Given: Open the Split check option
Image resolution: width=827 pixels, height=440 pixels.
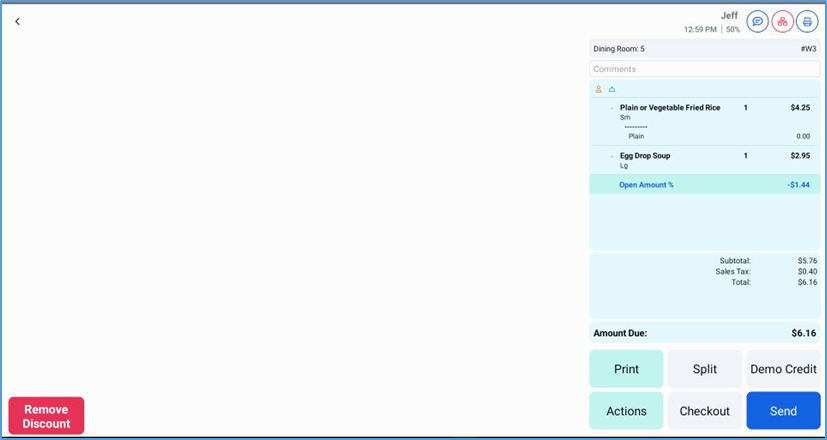Looking at the screenshot, I should pos(705,369).
